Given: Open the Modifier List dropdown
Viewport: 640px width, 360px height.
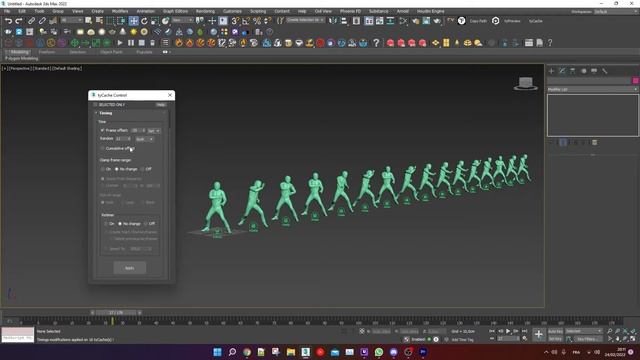Looking at the screenshot, I should pos(593,89).
